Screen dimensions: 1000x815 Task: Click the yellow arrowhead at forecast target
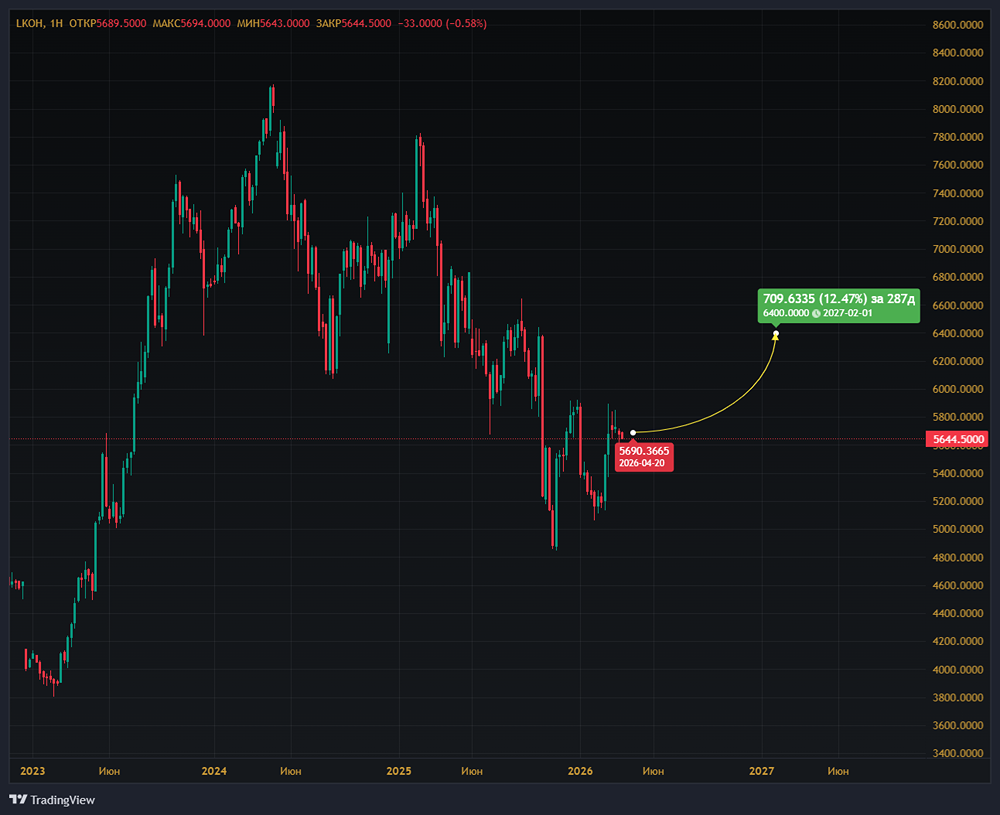[x=776, y=334]
